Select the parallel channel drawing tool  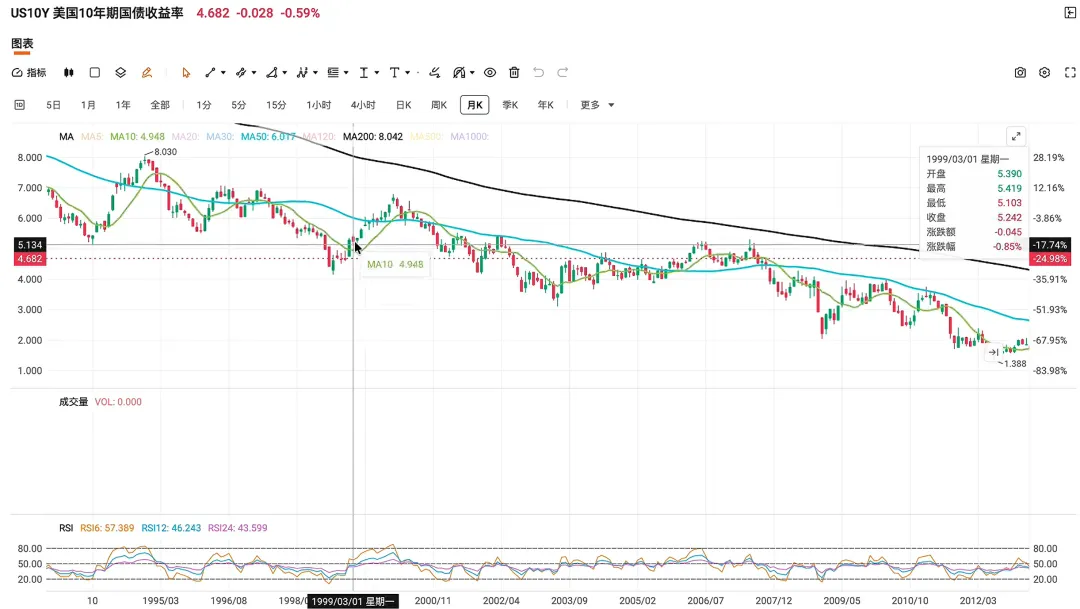(240, 72)
